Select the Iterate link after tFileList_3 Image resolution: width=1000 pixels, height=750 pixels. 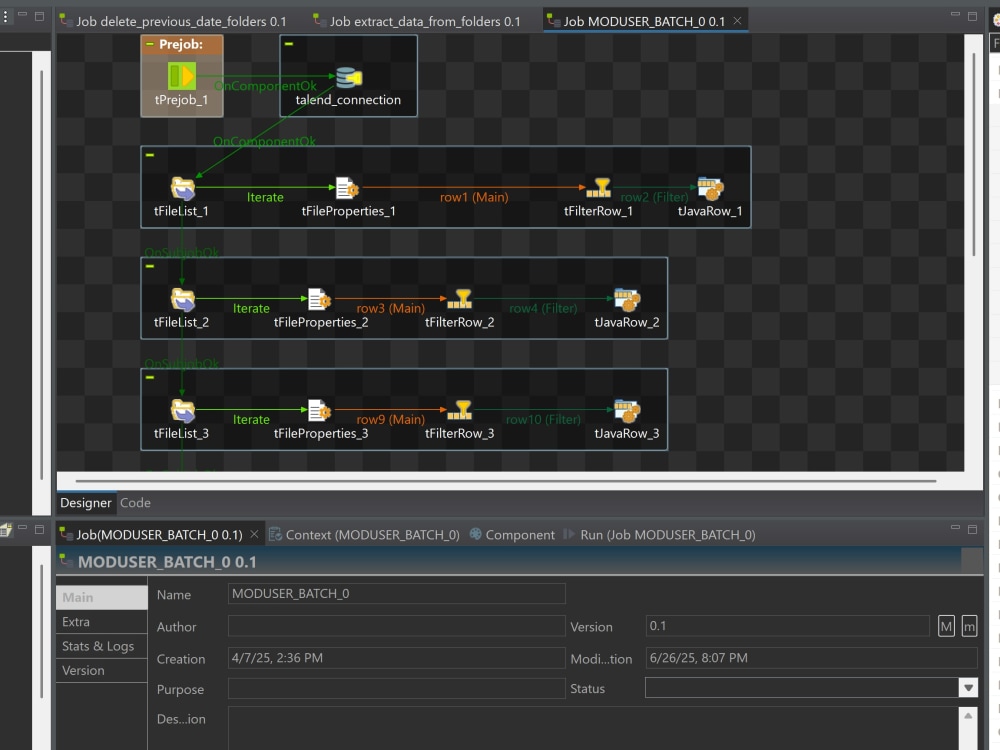[x=251, y=419]
